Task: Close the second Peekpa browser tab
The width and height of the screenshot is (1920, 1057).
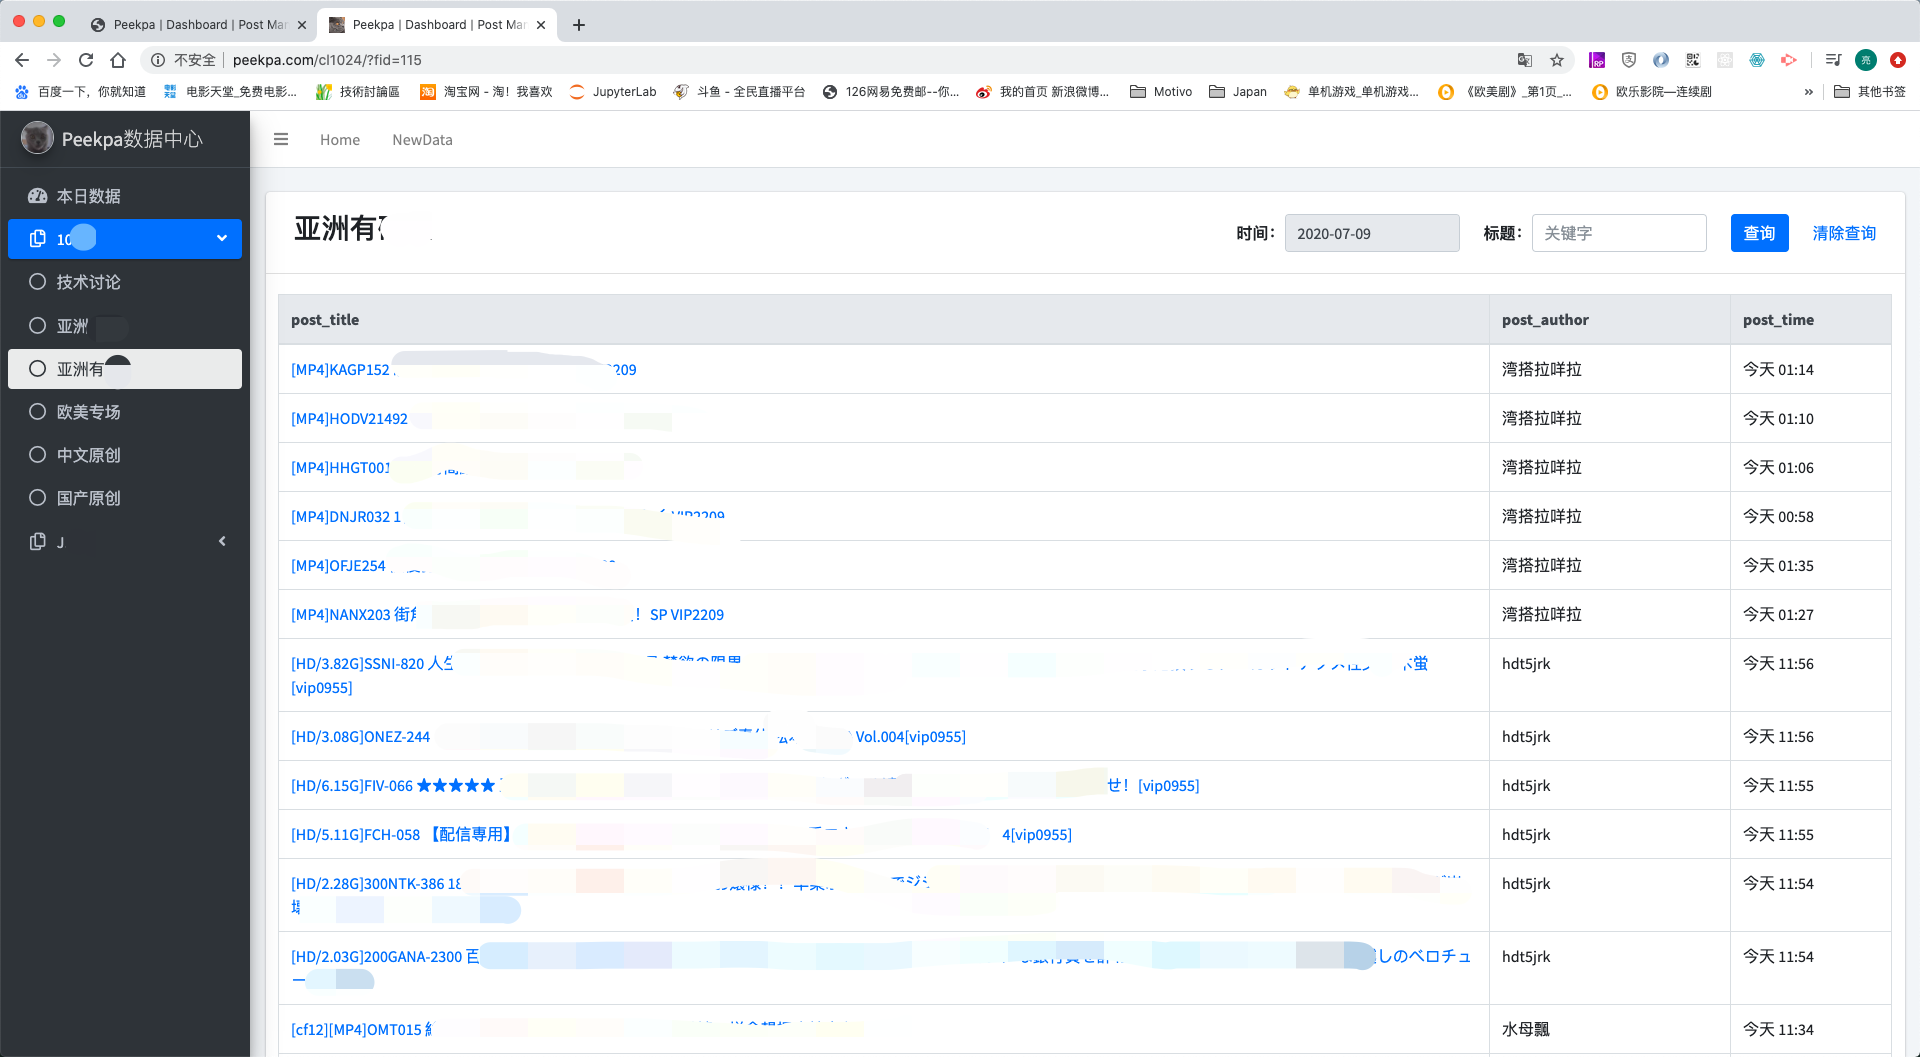Action: pos(541,25)
